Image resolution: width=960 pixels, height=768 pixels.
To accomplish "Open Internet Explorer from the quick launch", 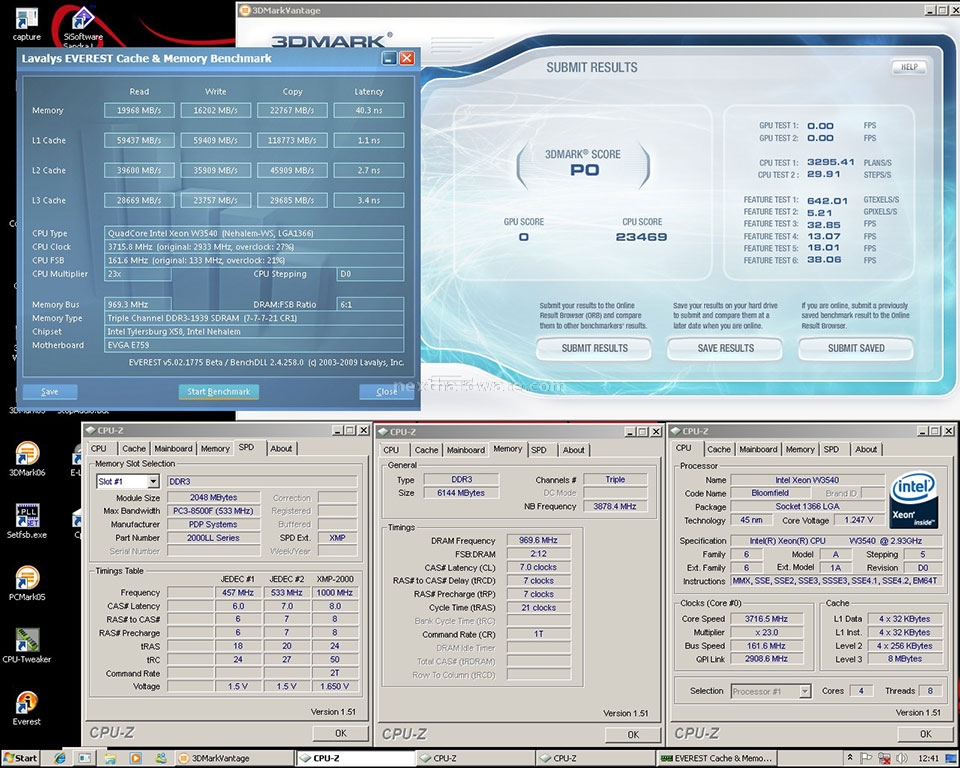I will pyautogui.click(x=59, y=758).
